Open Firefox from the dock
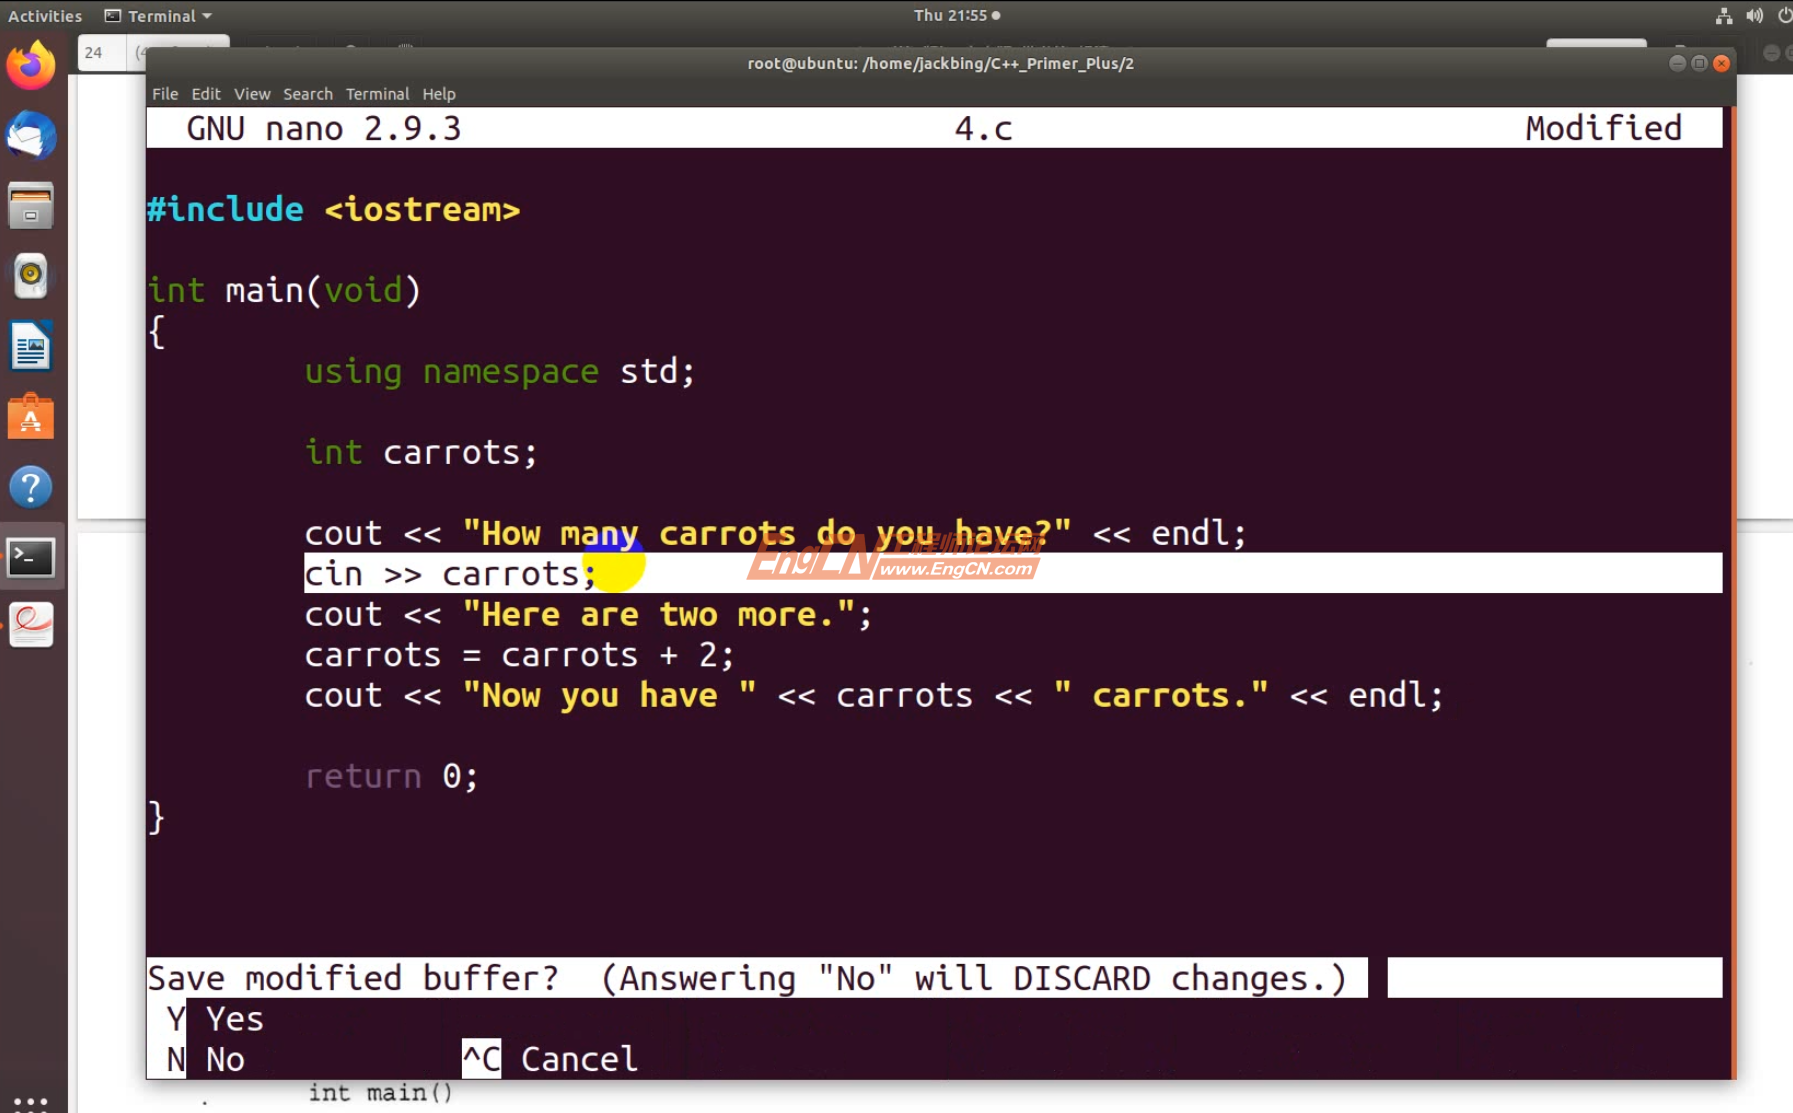Viewport: 1793px width, 1113px height. [32, 65]
